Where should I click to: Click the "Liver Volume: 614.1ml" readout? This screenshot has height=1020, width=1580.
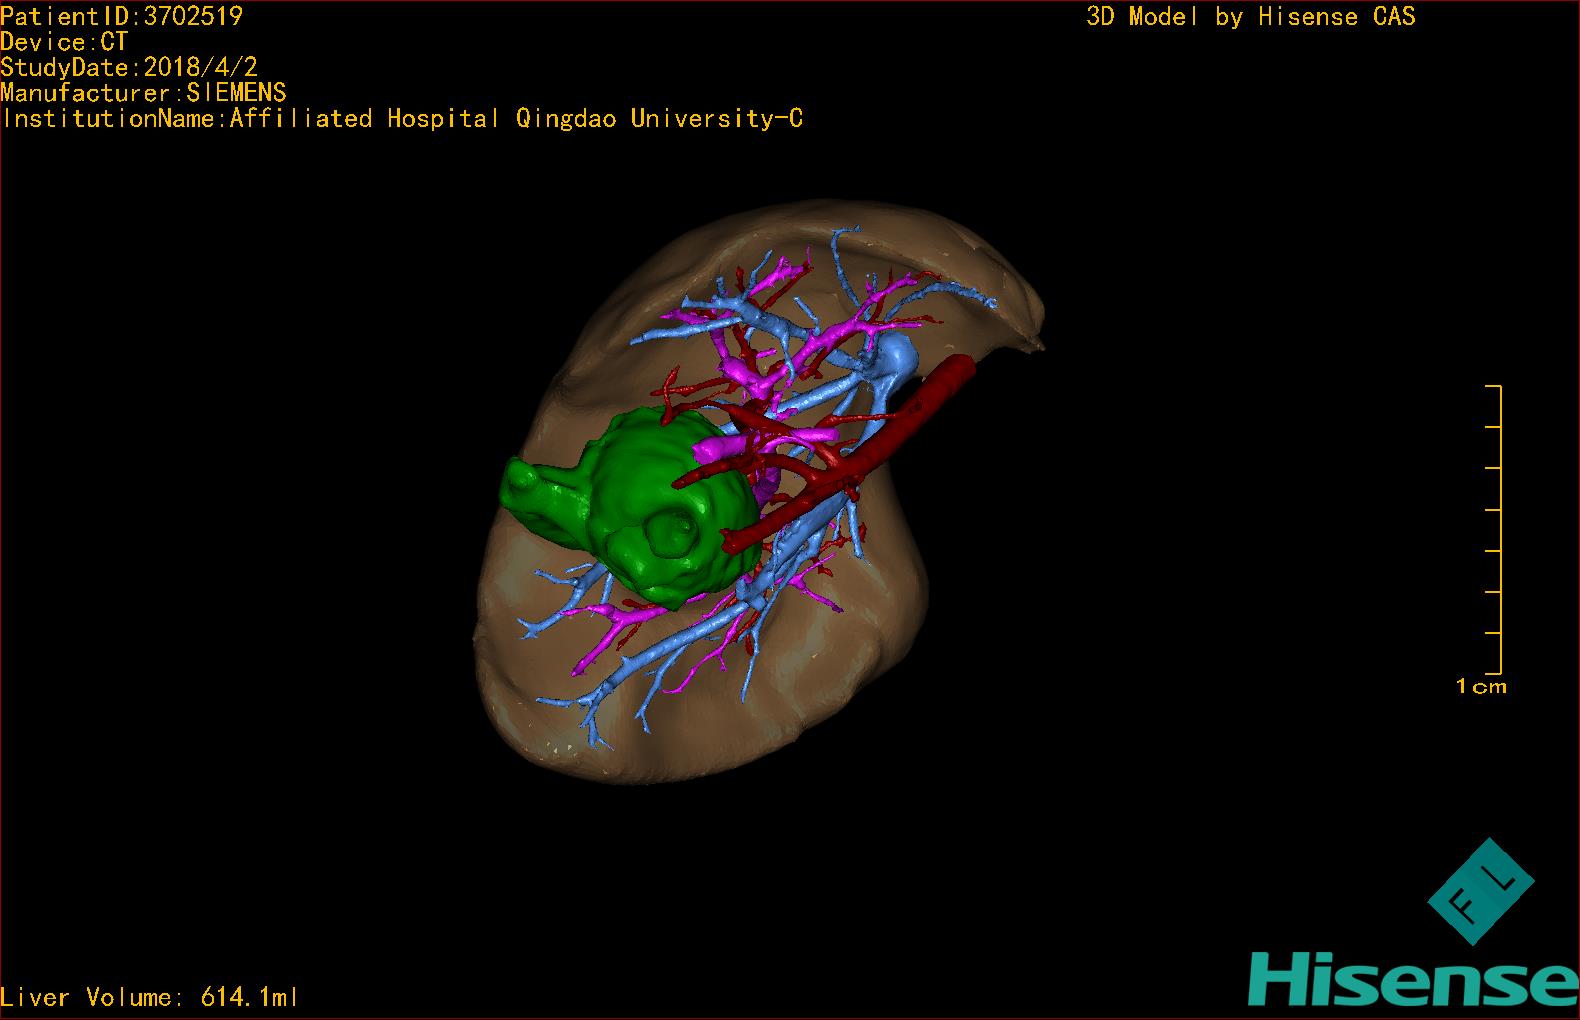pyautogui.click(x=150, y=997)
